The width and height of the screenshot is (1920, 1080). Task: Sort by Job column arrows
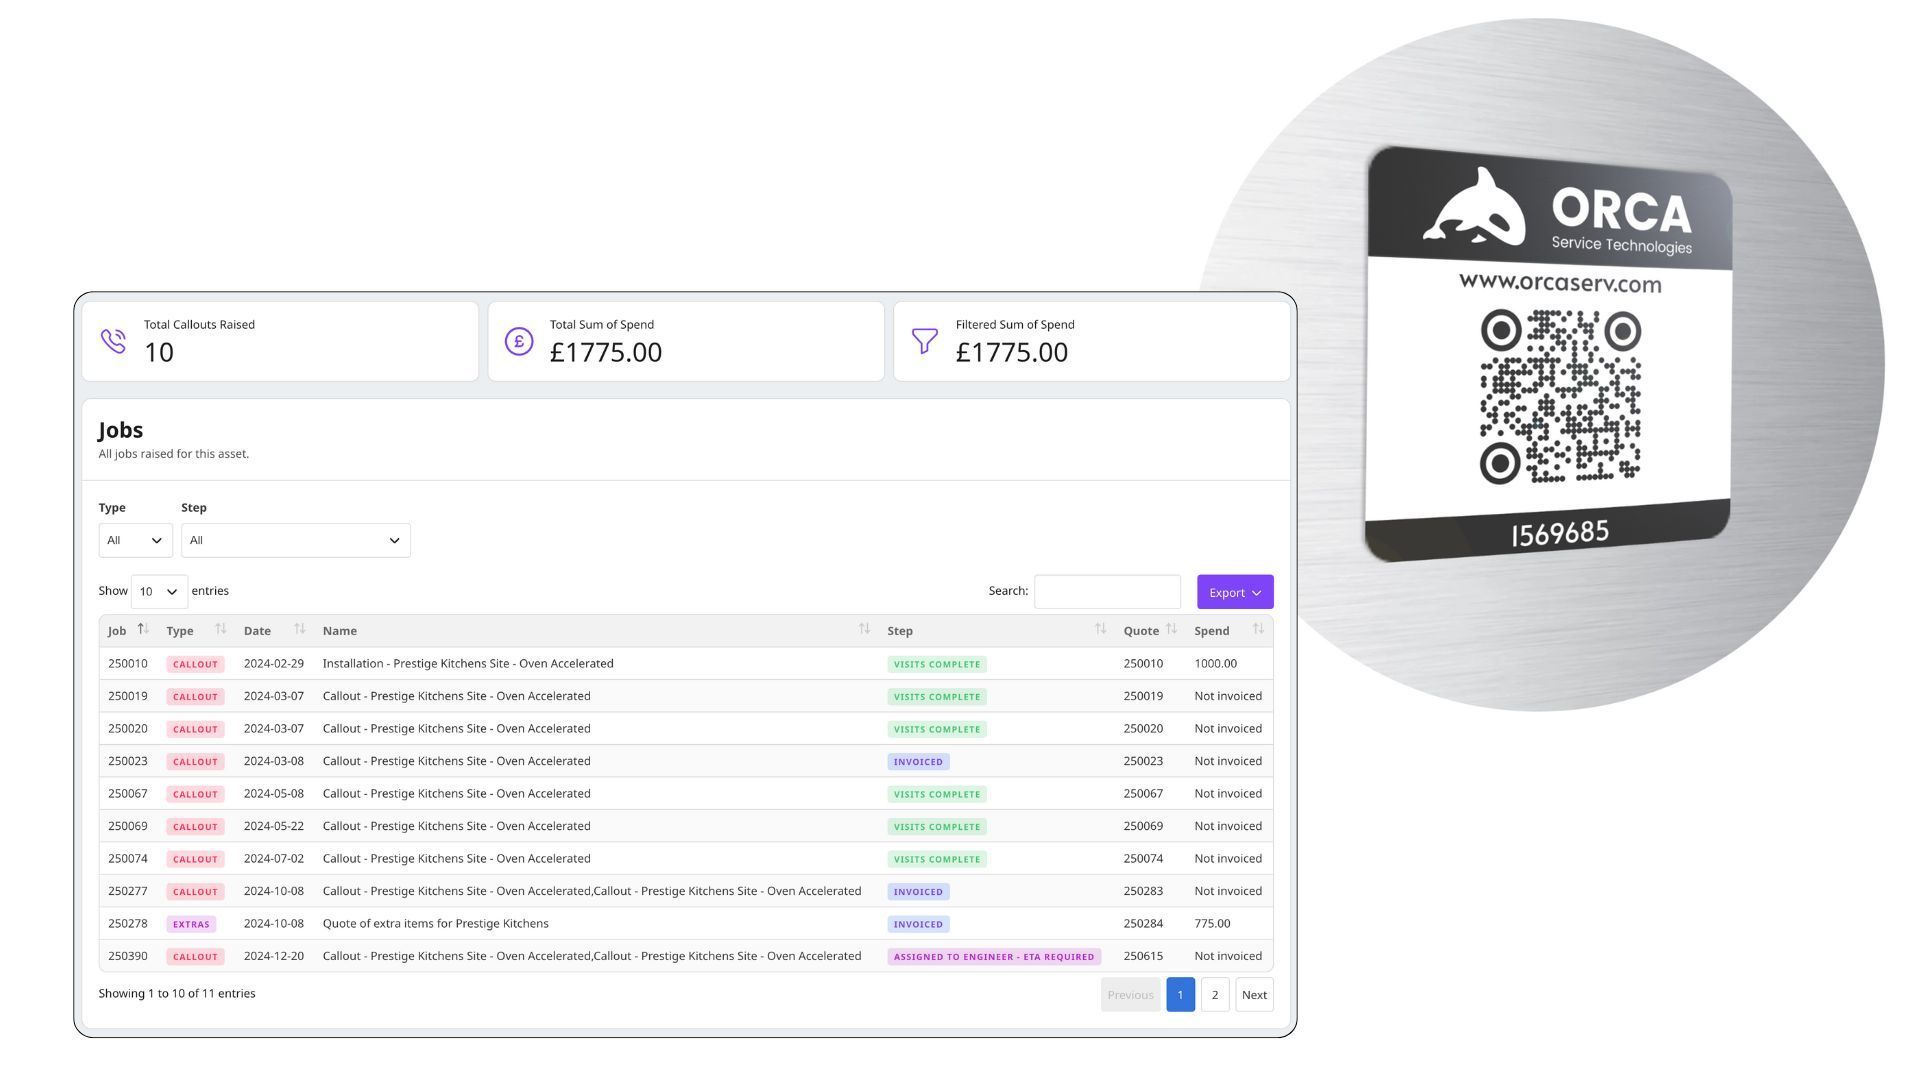pyautogui.click(x=142, y=629)
